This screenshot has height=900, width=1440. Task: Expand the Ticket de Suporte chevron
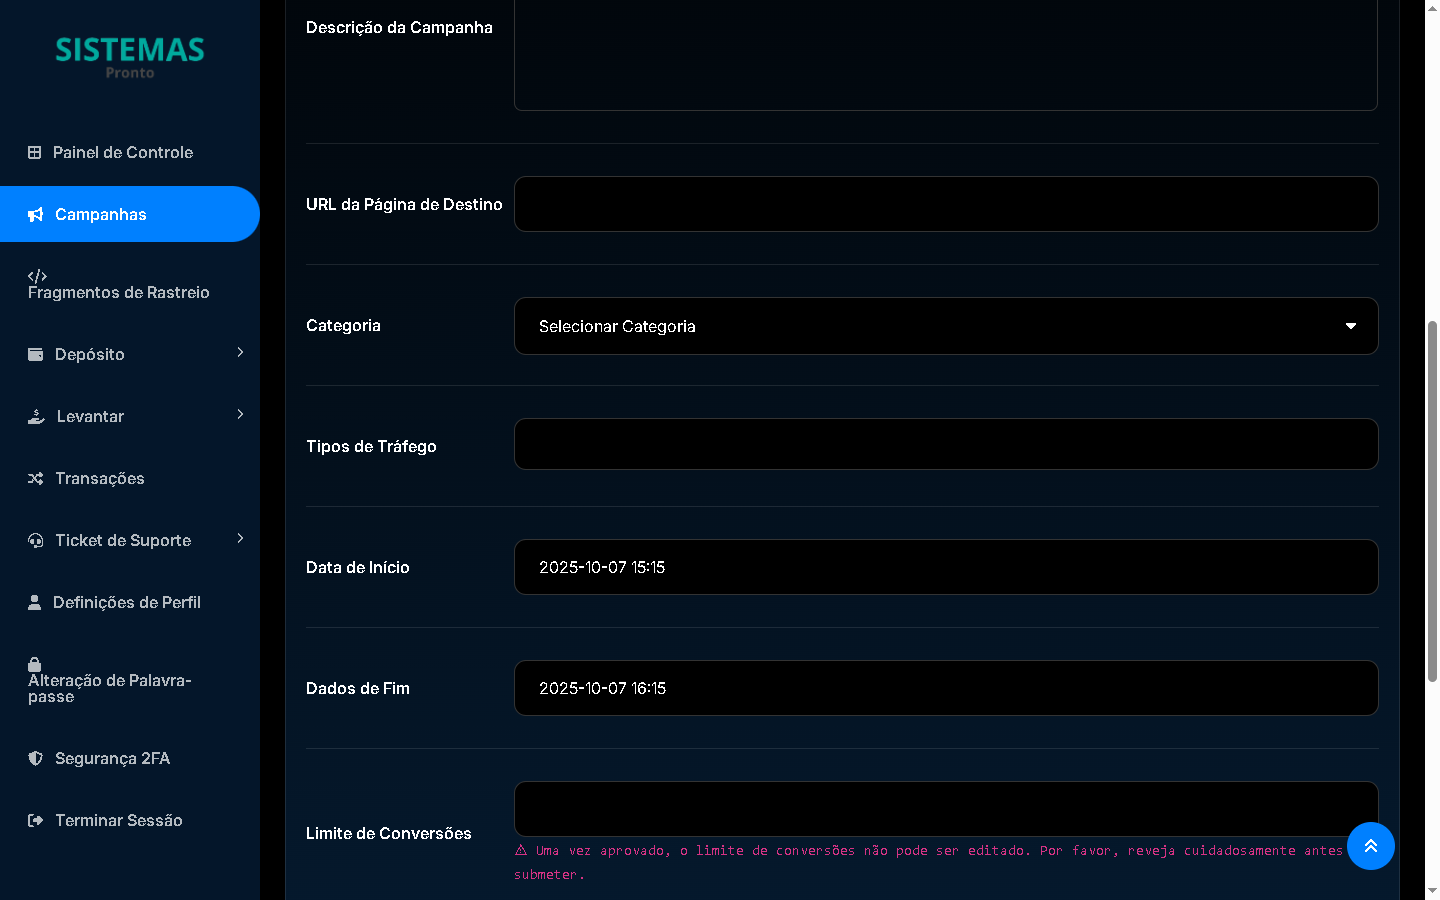coord(240,539)
